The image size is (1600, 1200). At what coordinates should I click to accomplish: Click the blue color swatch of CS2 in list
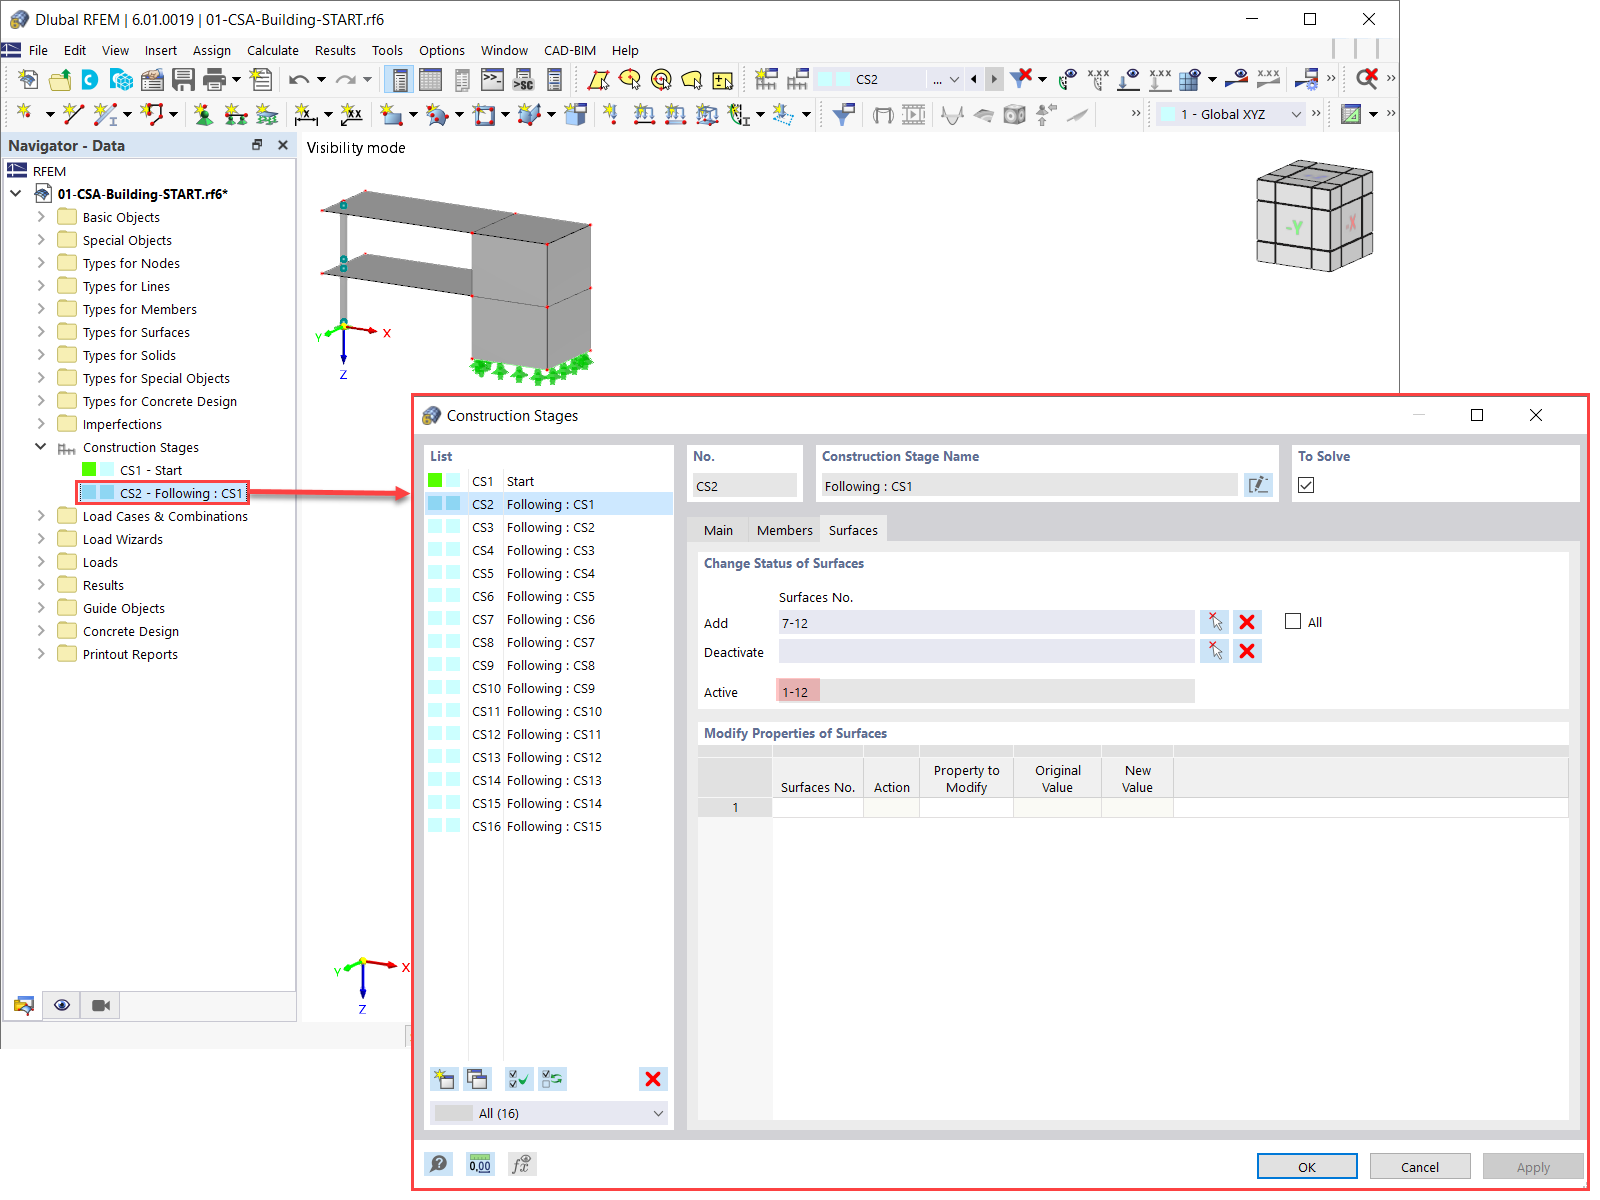pyautogui.click(x=435, y=503)
